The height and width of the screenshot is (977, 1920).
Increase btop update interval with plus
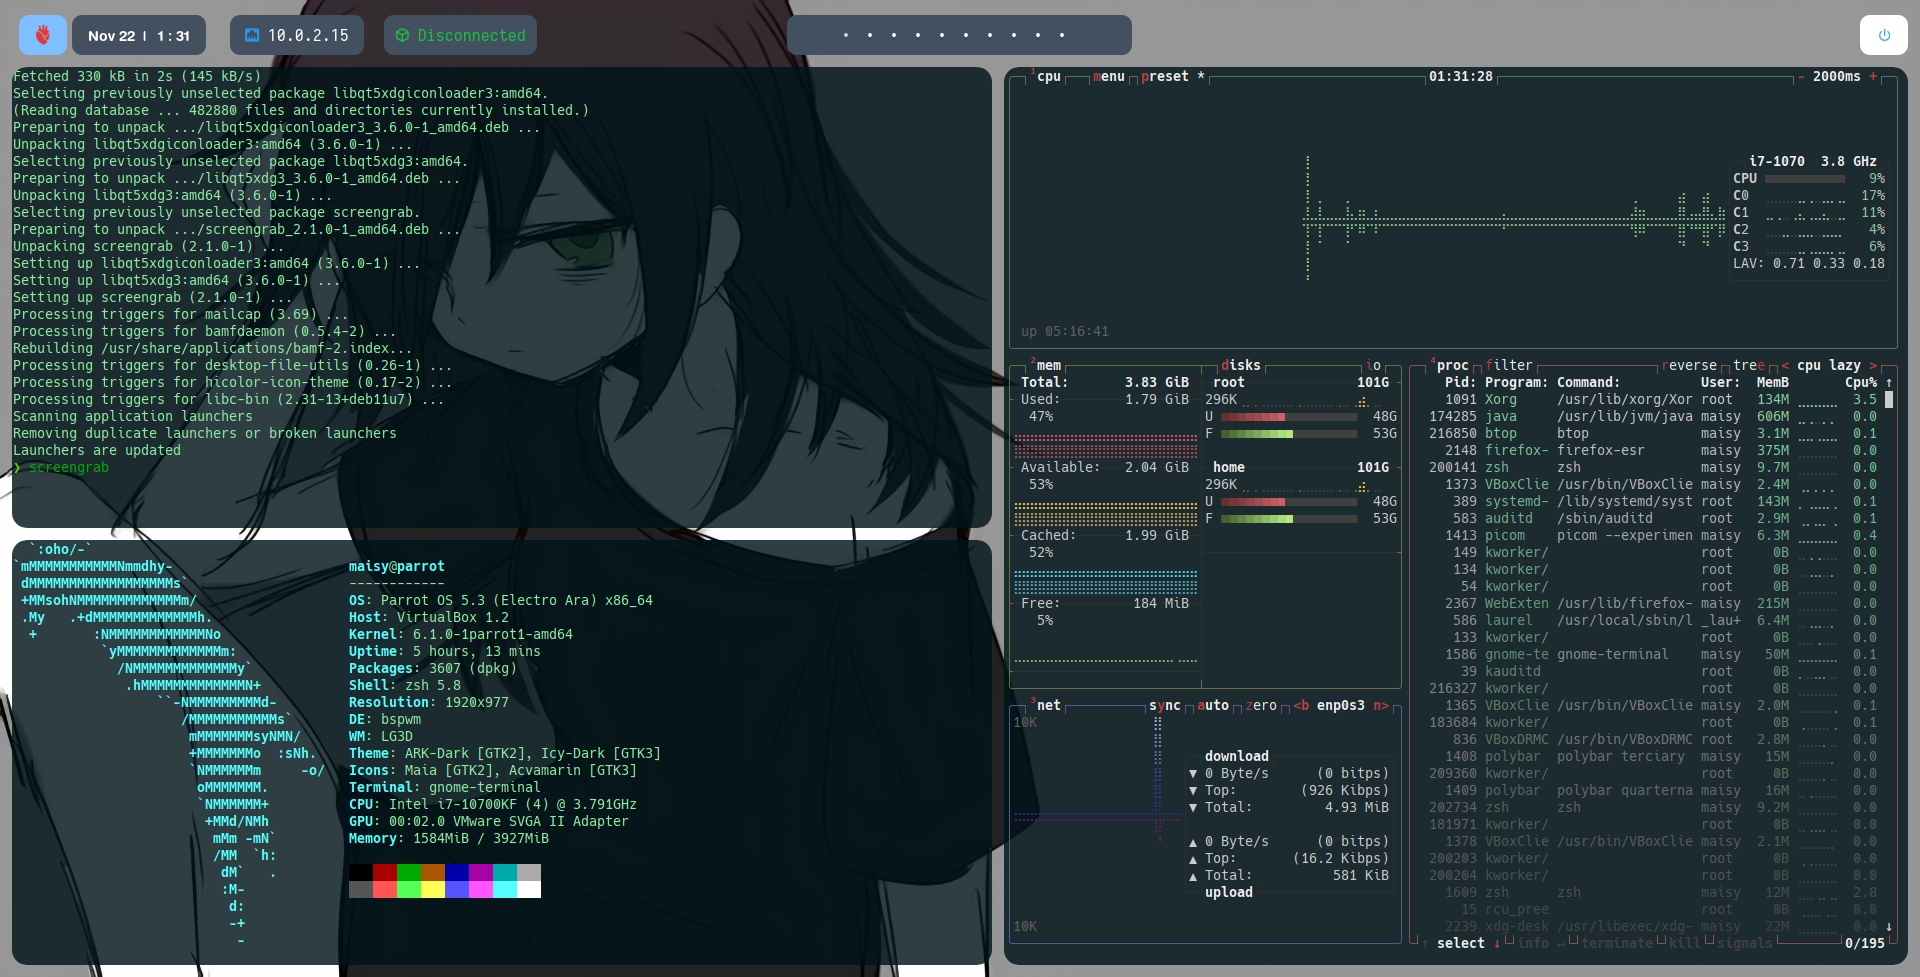click(x=1873, y=77)
